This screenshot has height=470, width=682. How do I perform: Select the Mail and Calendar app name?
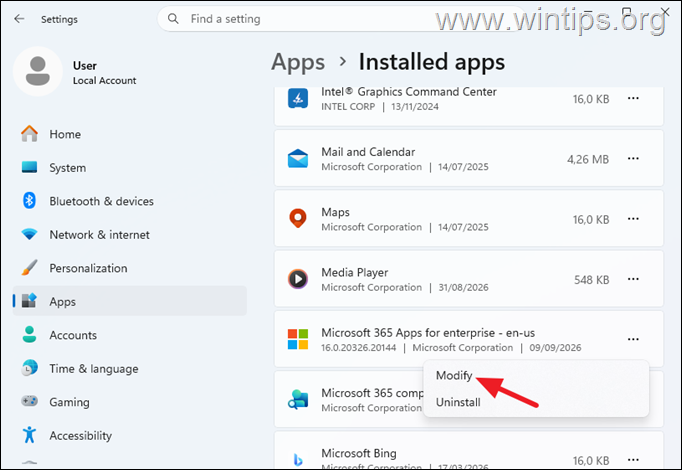(368, 152)
